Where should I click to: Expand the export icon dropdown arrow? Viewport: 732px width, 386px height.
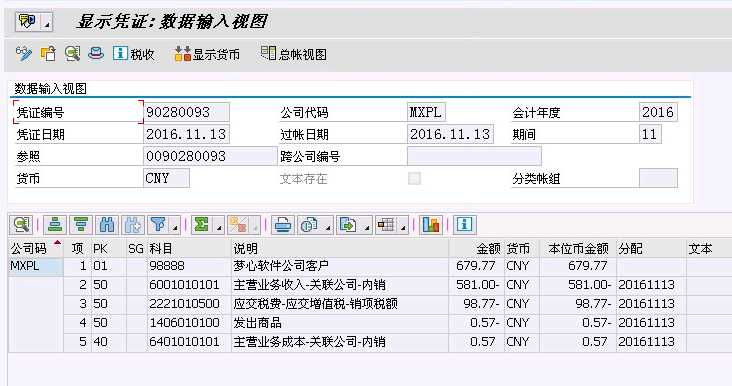[367, 226]
